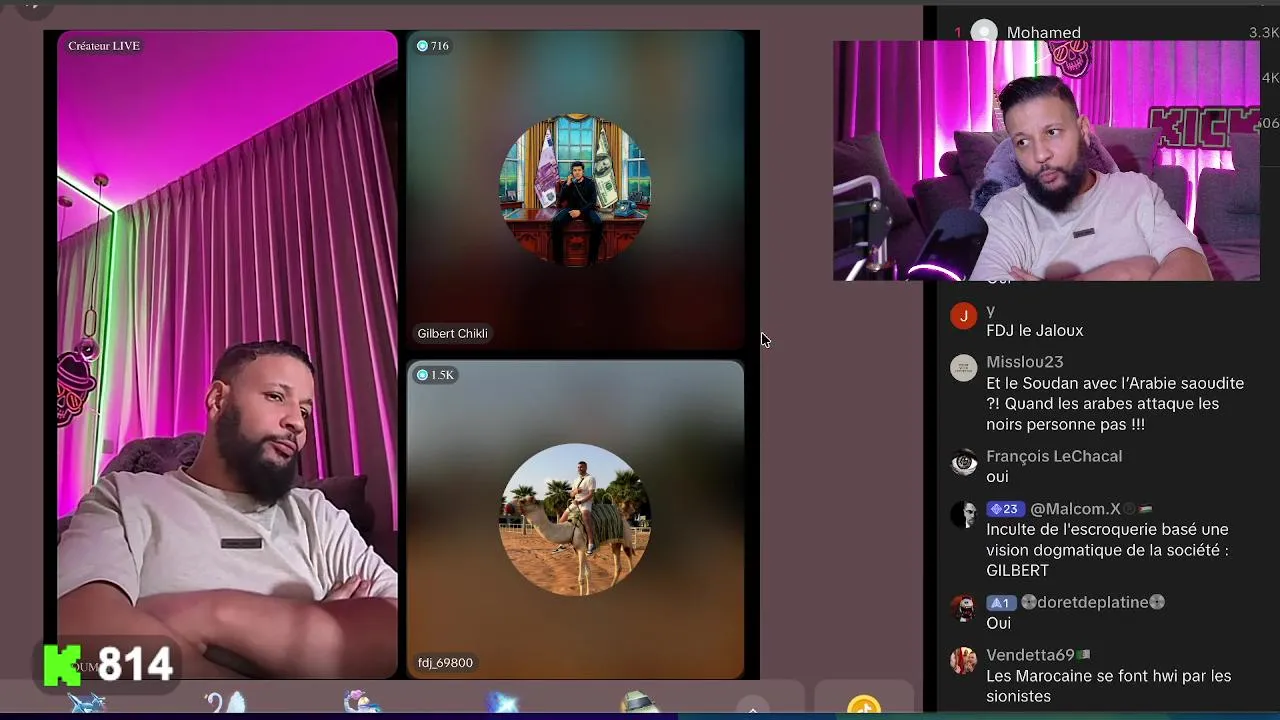
Task: Click the fdj_69800 name label
Action: pyautogui.click(x=445, y=663)
